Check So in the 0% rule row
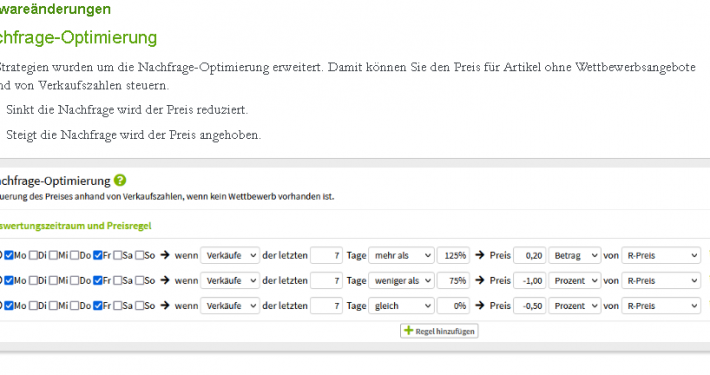This screenshot has width=710, height=375. tap(139, 306)
